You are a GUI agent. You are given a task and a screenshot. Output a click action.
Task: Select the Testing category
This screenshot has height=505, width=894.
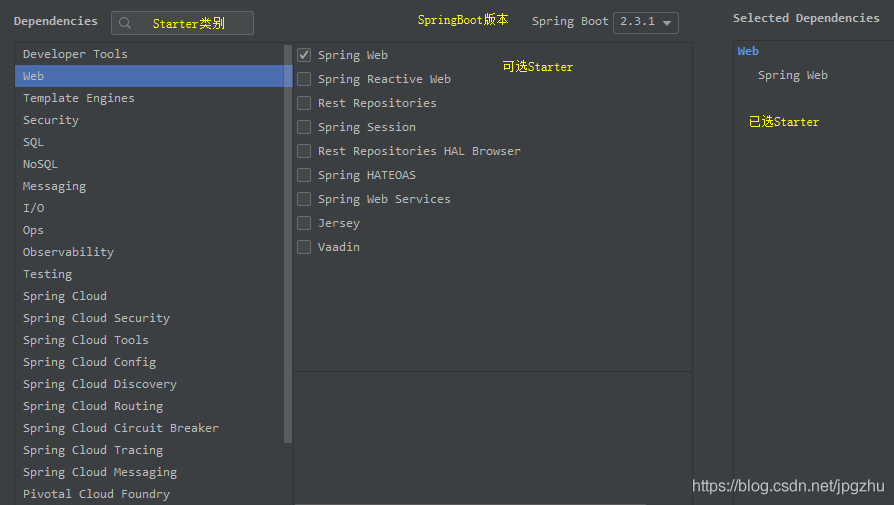(x=149, y=274)
